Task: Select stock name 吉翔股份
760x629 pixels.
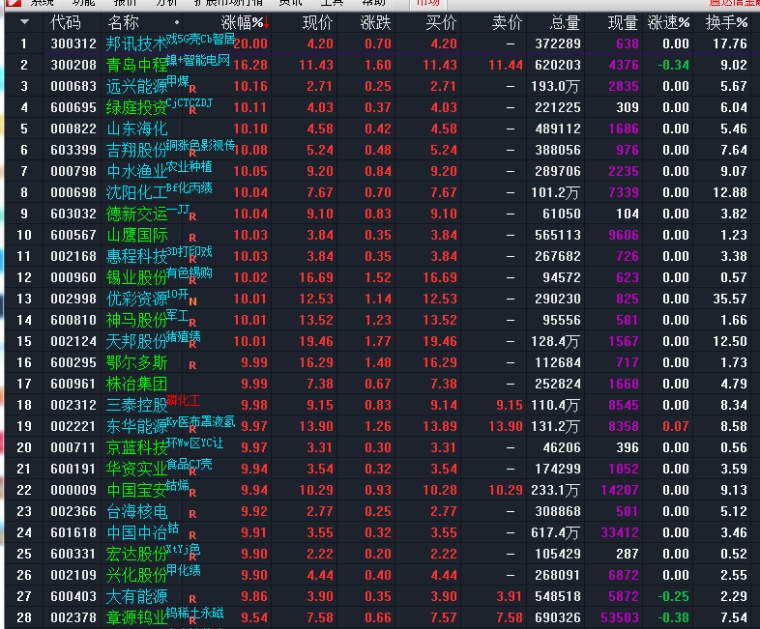Action: [137, 150]
